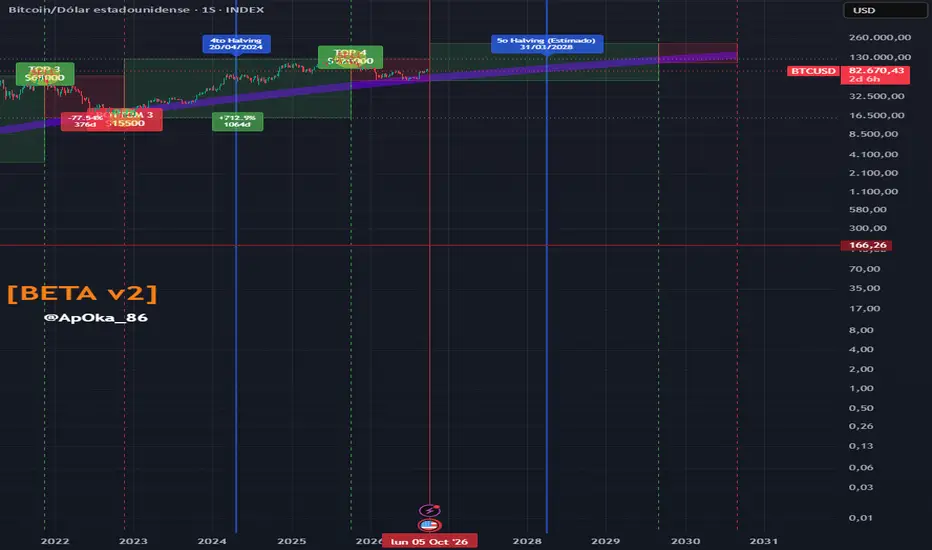Image resolution: width=932 pixels, height=550 pixels.
Task: Click 580,00 on the price scale
Action: pyautogui.click(x=868, y=209)
